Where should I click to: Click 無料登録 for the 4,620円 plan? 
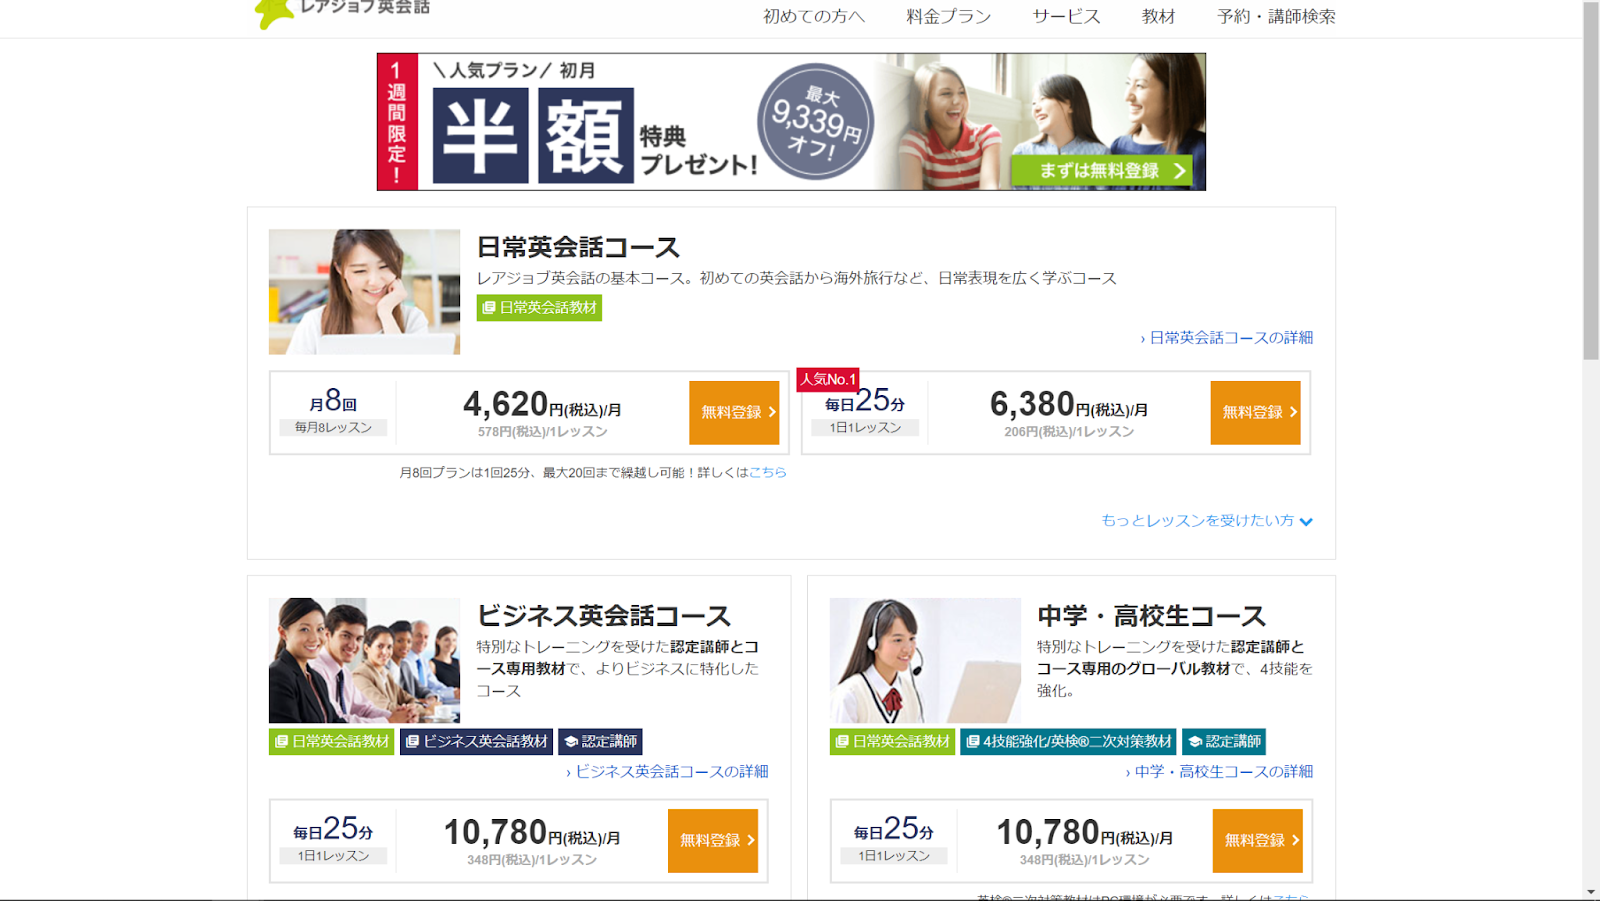734,412
